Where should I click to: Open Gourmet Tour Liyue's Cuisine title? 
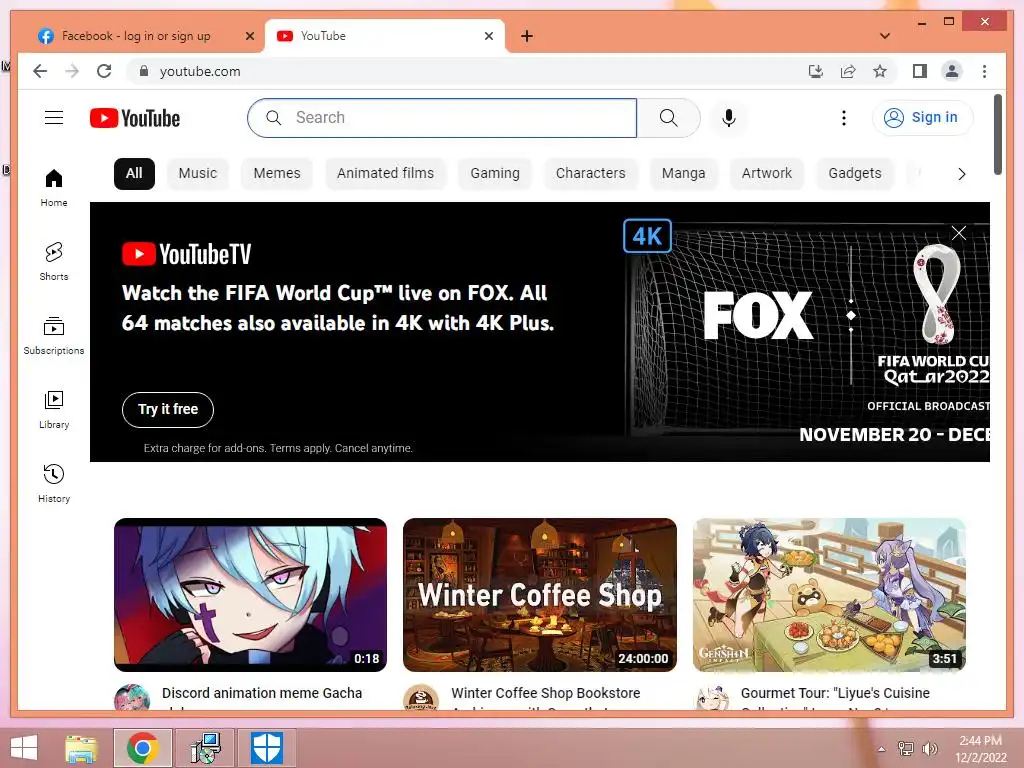(835, 693)
